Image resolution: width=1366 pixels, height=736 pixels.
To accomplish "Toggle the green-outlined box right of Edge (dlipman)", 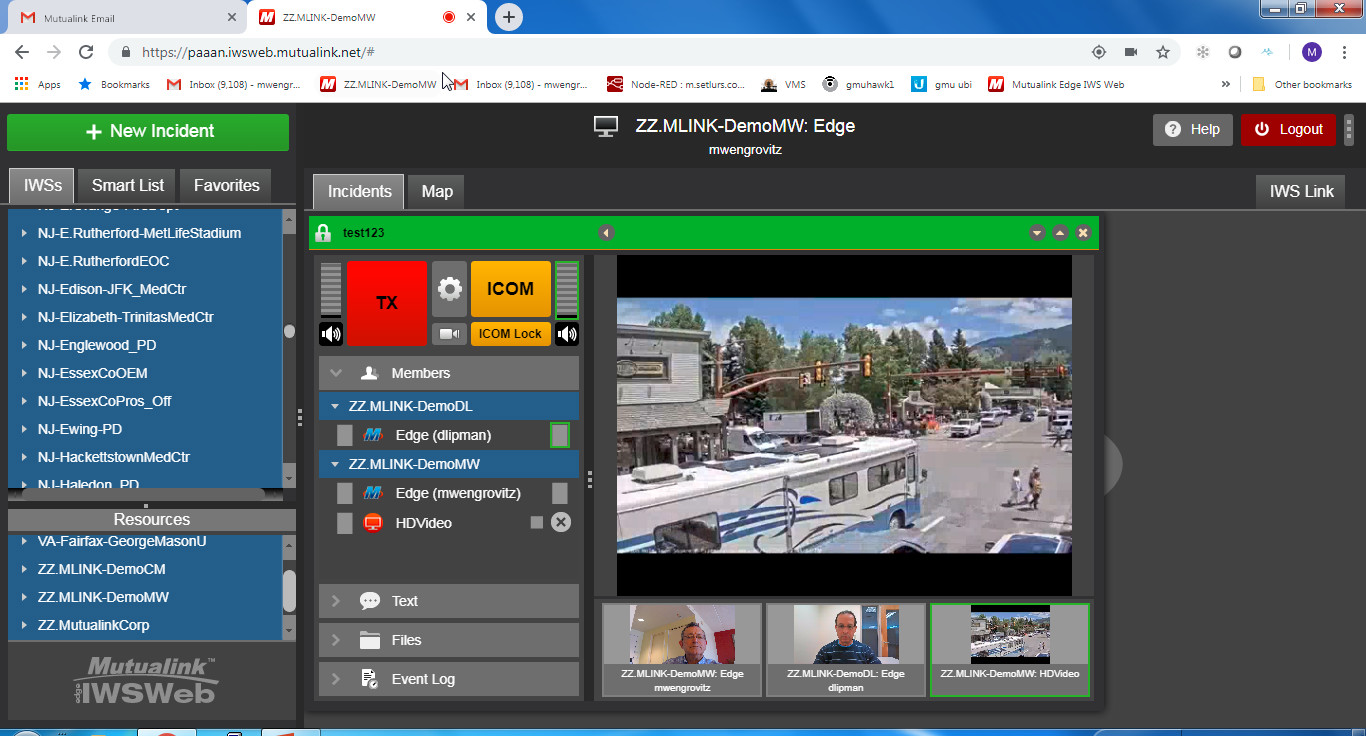I will (x=560, y=435).
